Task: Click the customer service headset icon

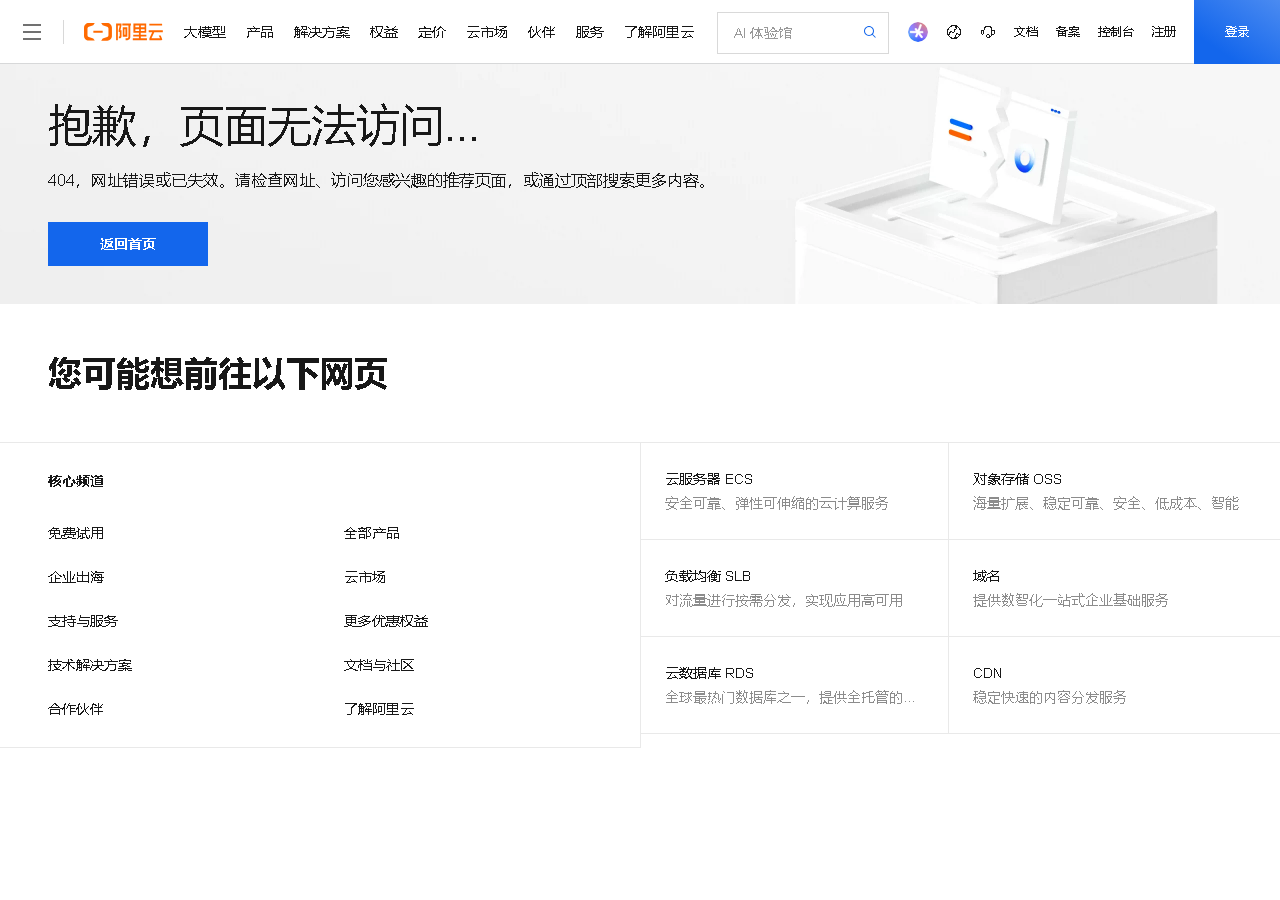Action: [x=988, y=32]
